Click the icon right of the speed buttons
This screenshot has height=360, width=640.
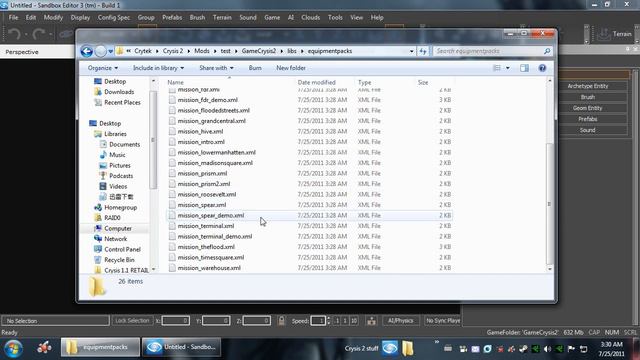371,321
